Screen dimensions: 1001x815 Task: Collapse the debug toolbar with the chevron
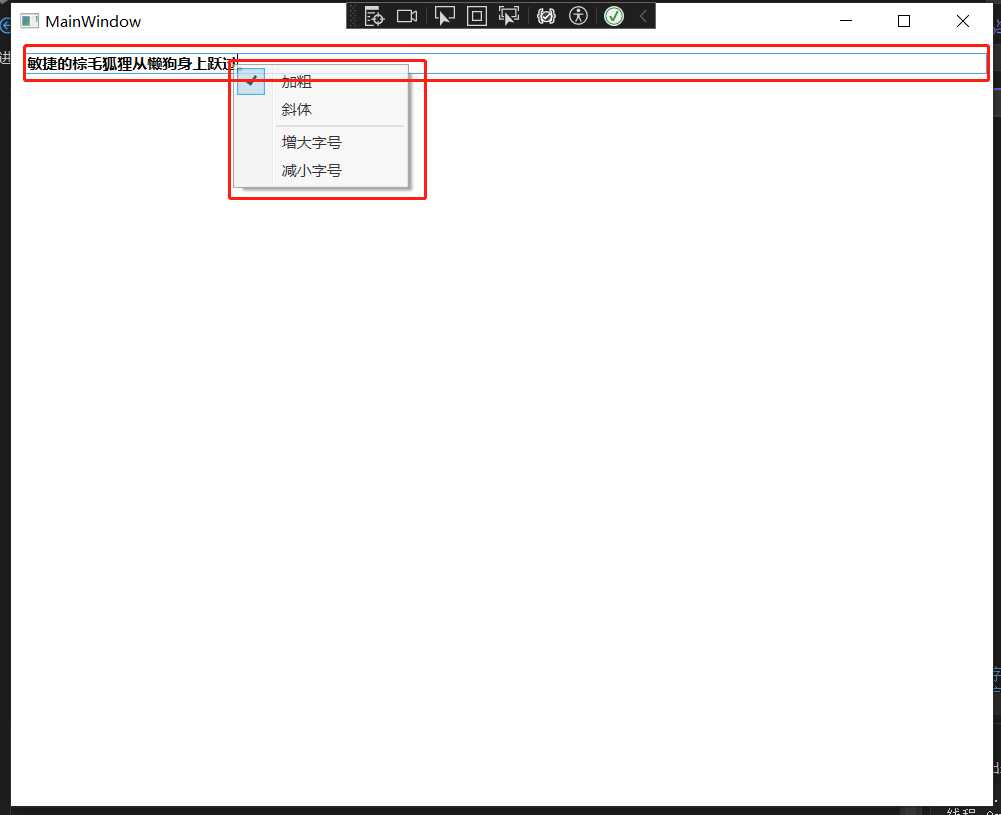644,16
